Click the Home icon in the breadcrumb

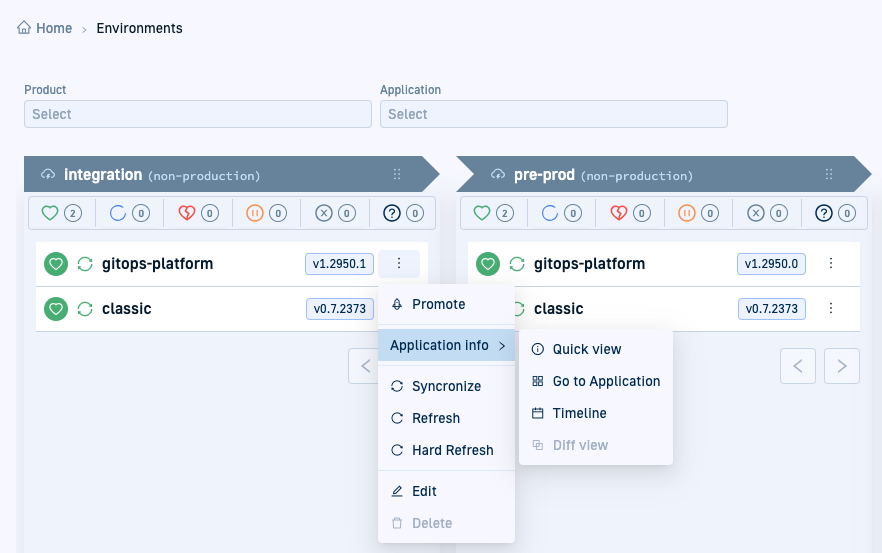25,28
